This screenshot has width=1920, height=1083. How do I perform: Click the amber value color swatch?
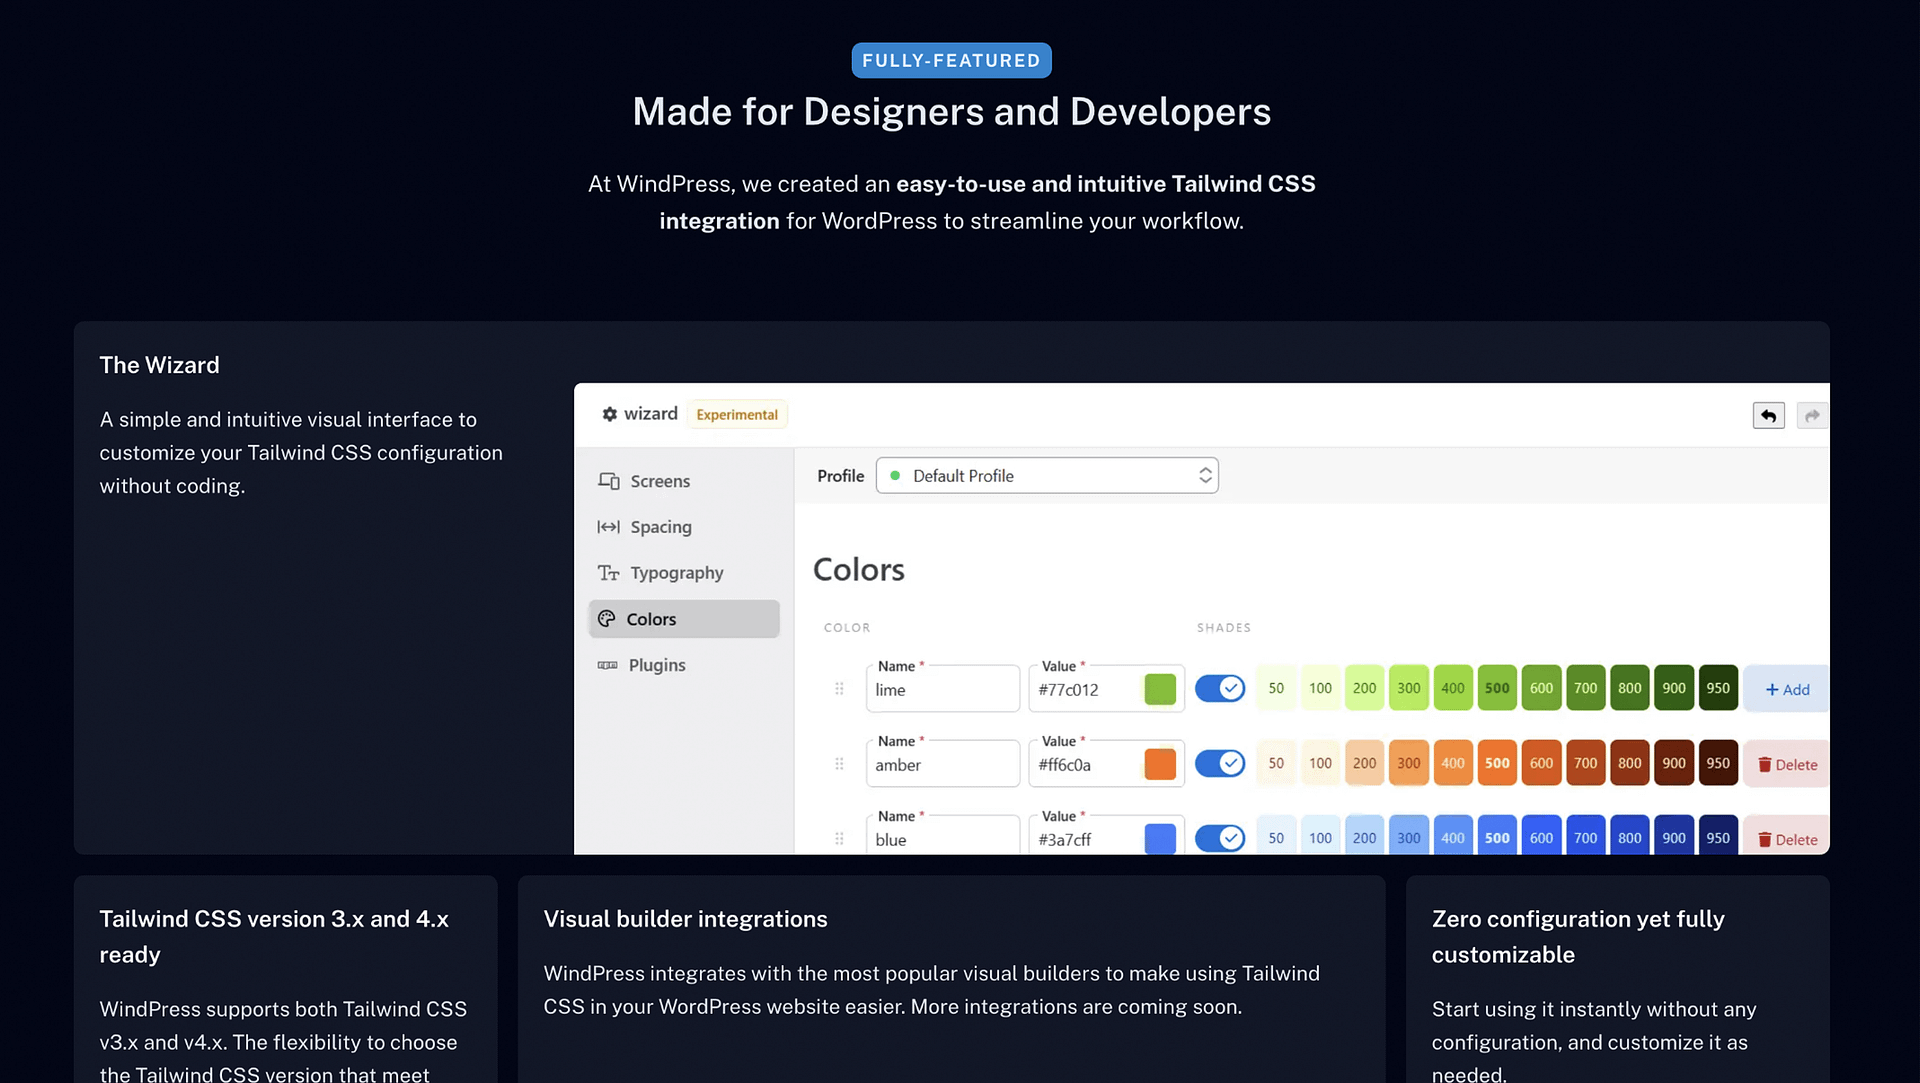click(x=1159, y=764)
